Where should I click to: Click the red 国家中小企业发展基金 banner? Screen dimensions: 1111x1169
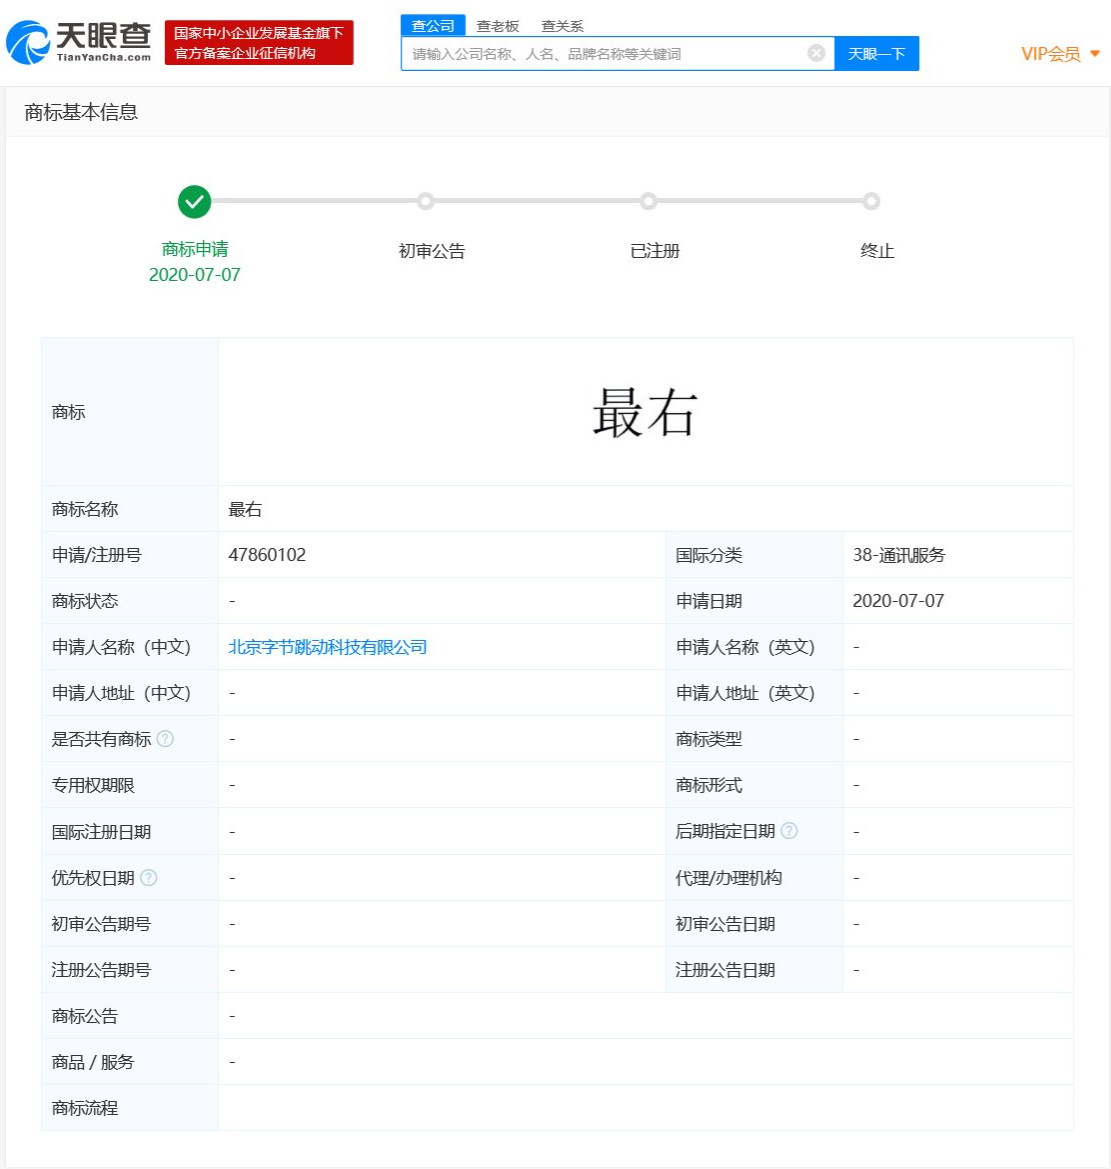click(x=259, y=42)
